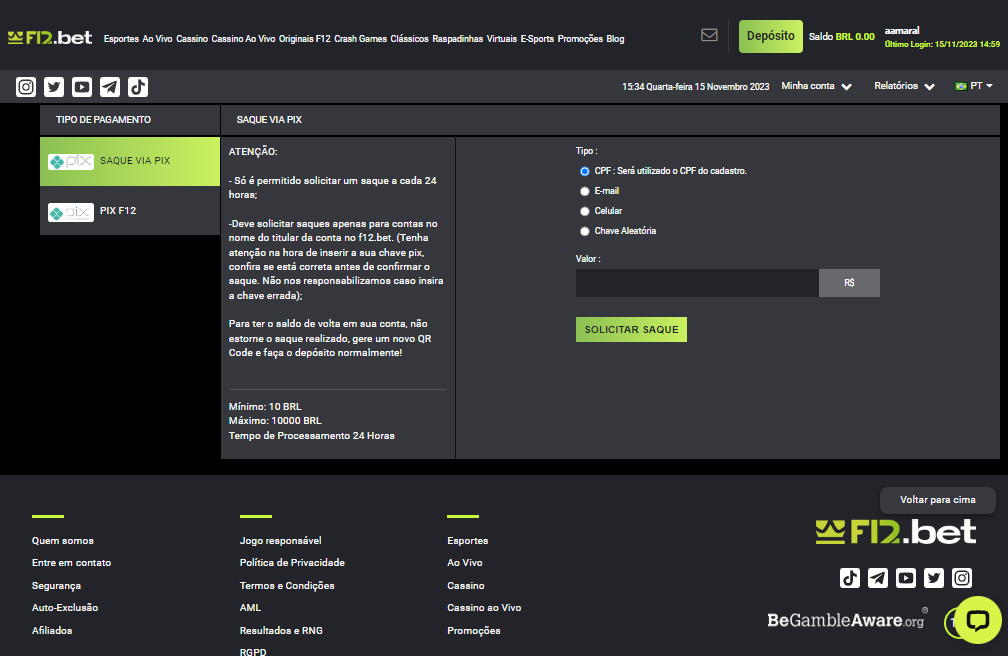Open the Cassino menu in header
The image size is (1008, 656).
click(192, 39)
